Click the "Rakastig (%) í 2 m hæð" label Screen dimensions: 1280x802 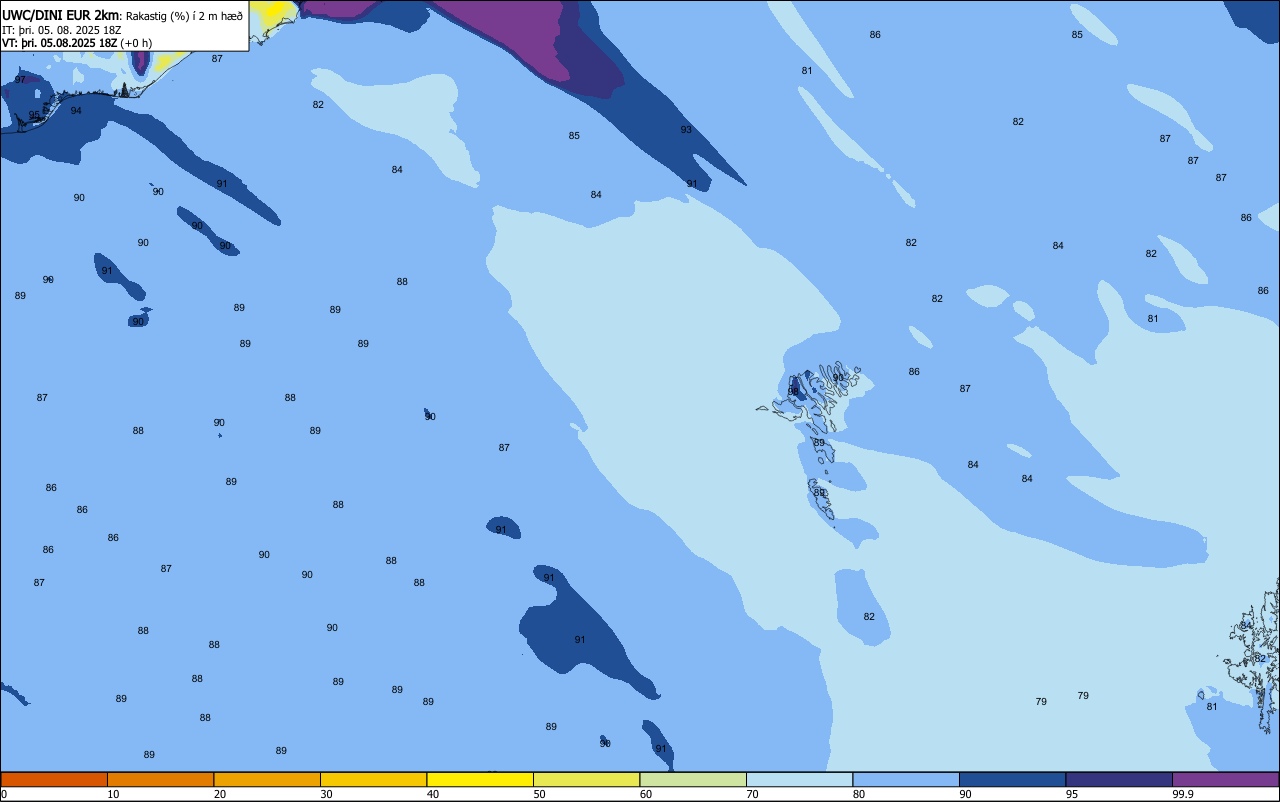[184, 16]
